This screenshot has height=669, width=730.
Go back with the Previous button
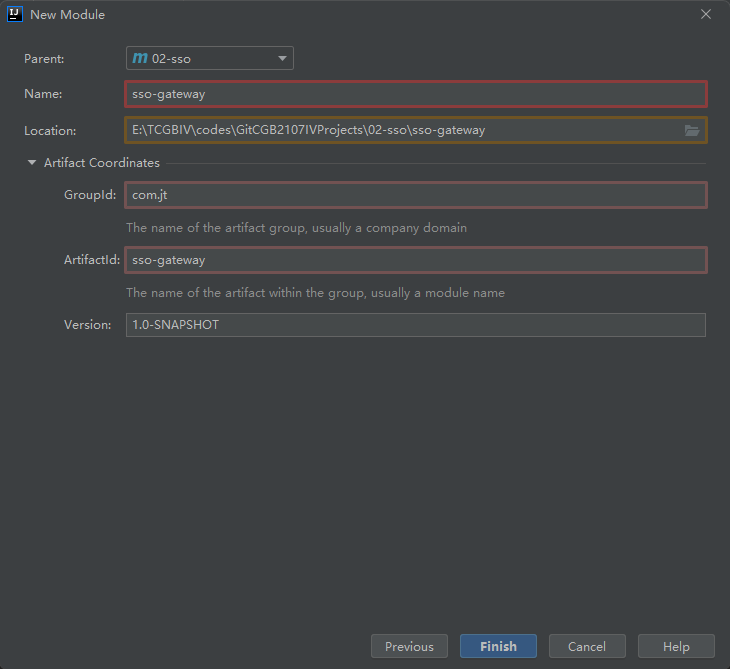click(x=409, y=646)
